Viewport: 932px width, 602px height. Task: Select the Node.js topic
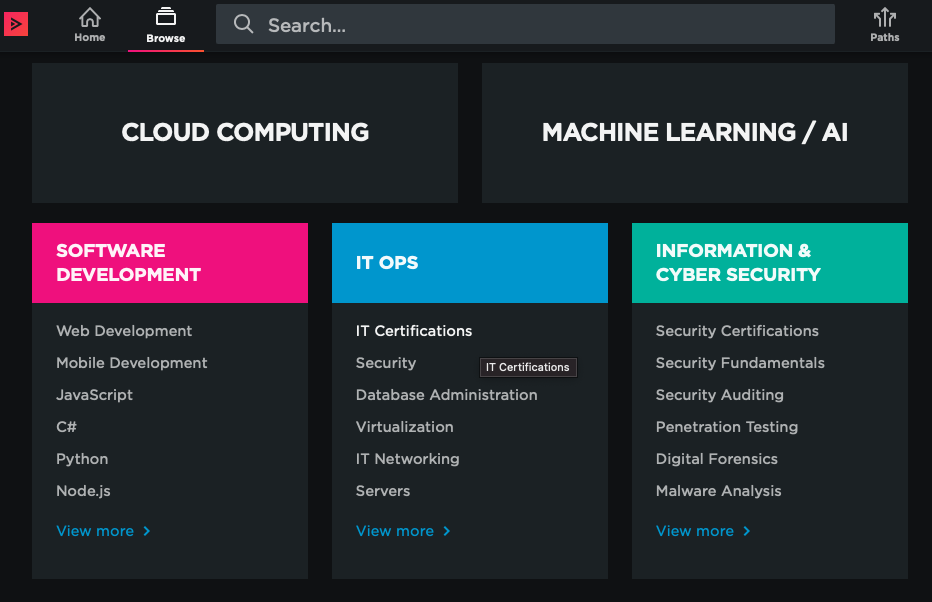coord(83,490)
